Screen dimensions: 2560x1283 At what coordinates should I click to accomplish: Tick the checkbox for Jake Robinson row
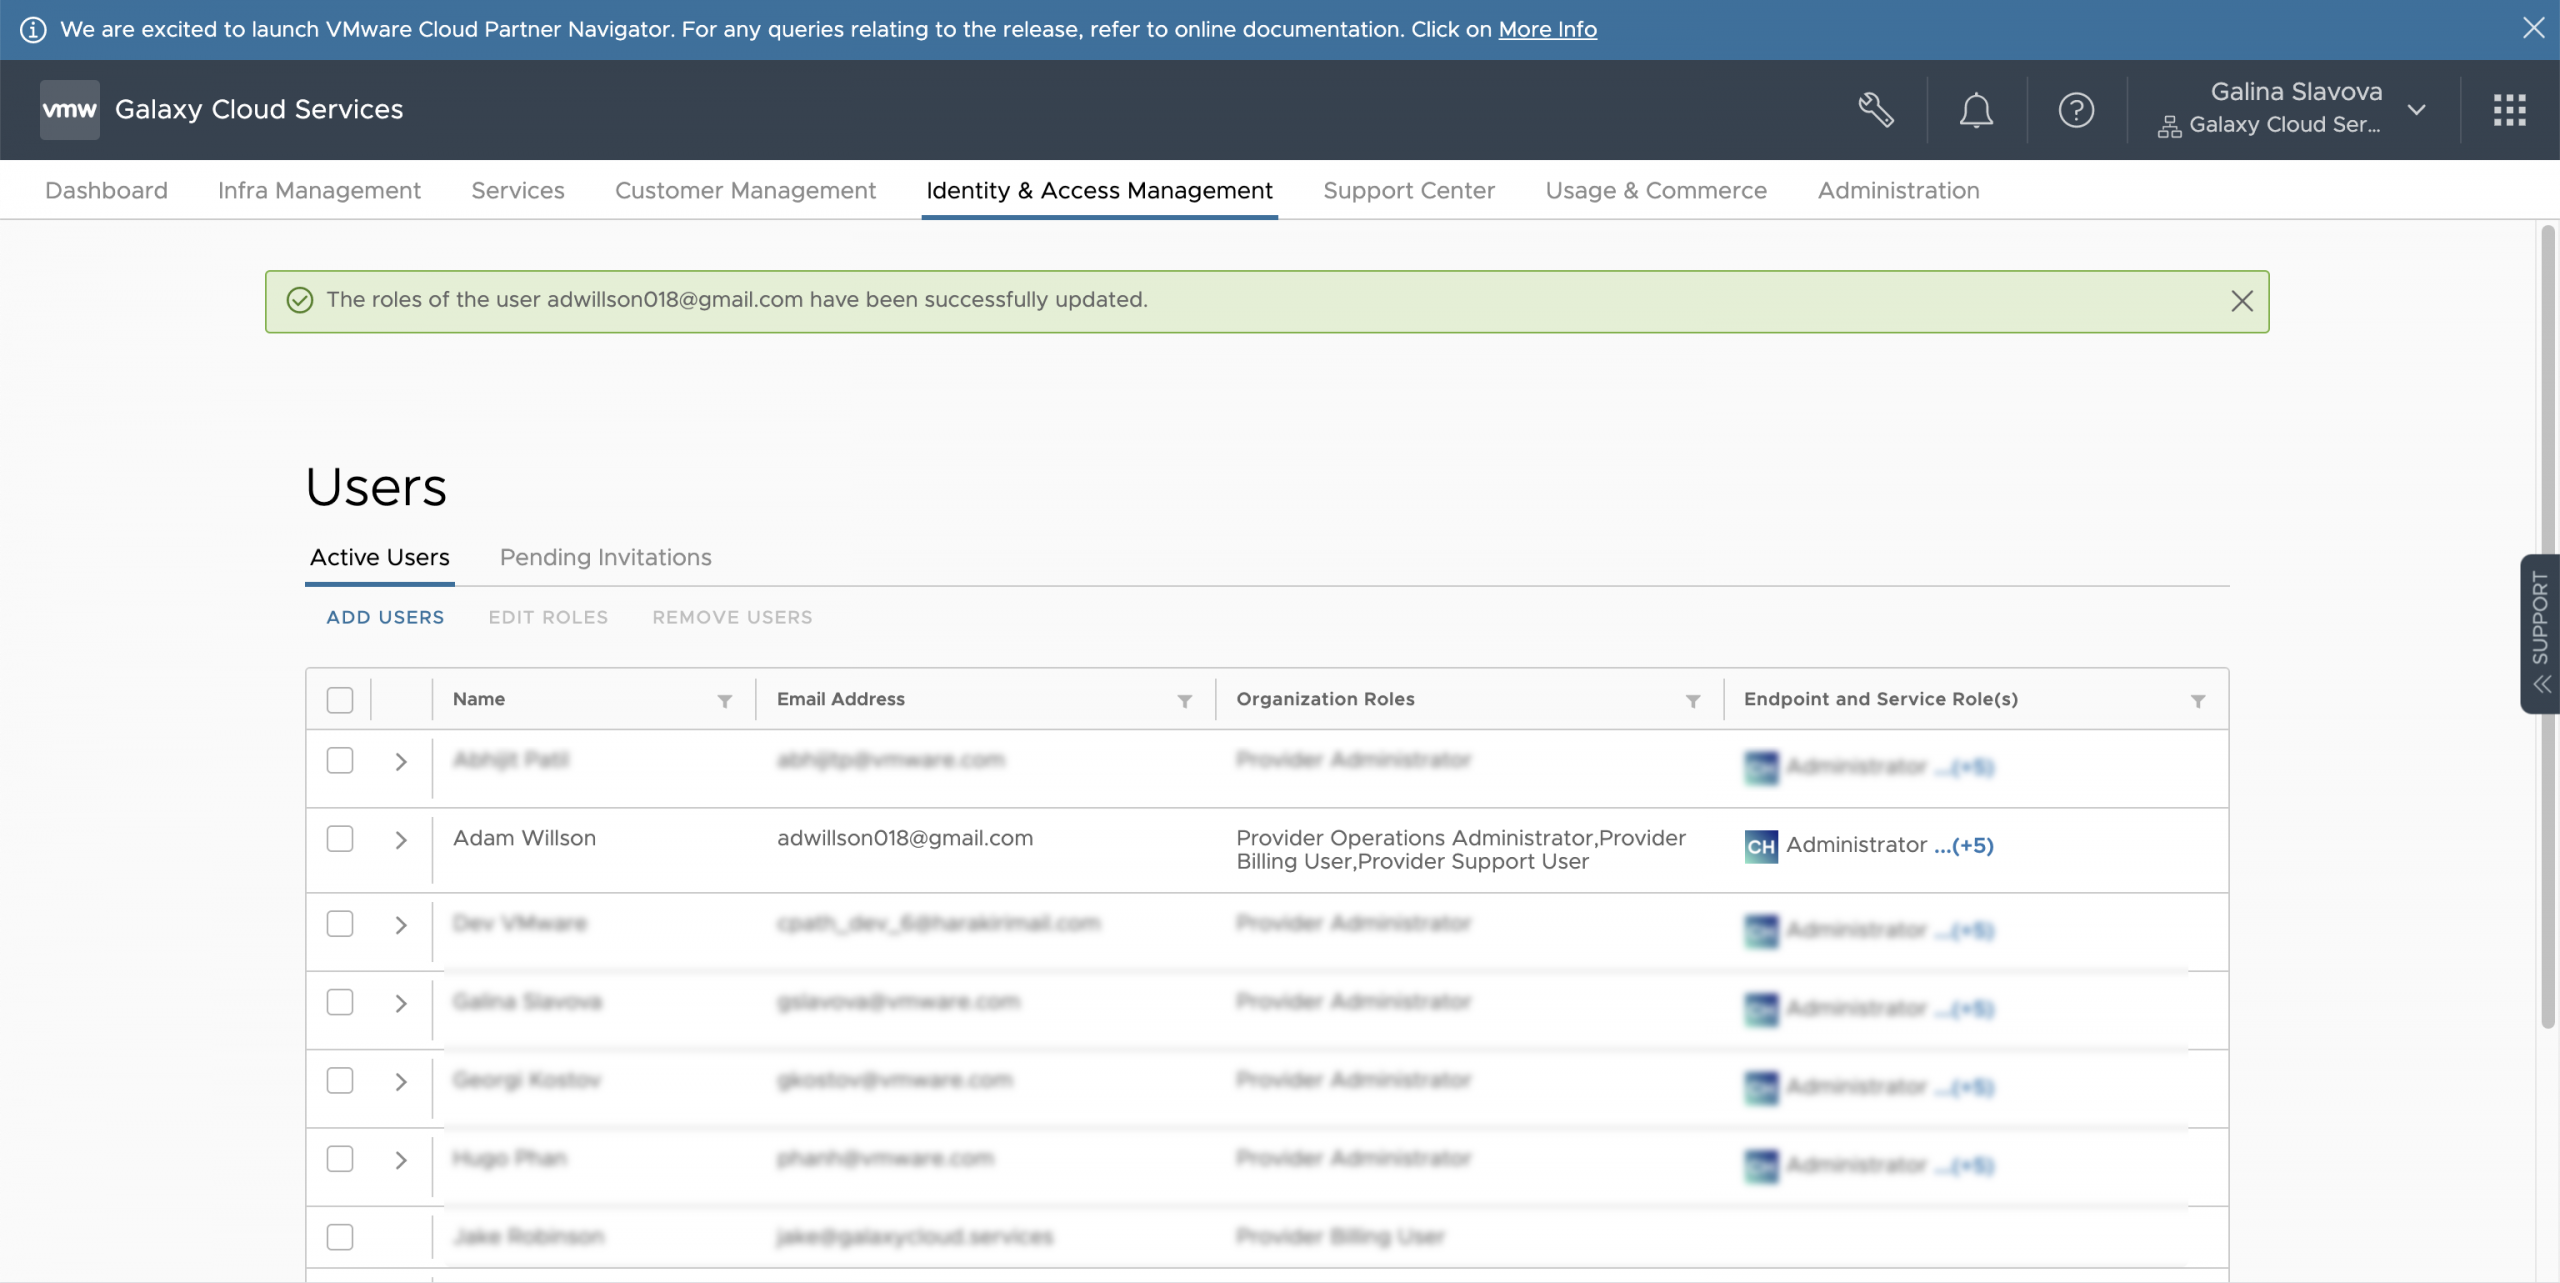click(340, 1237)
